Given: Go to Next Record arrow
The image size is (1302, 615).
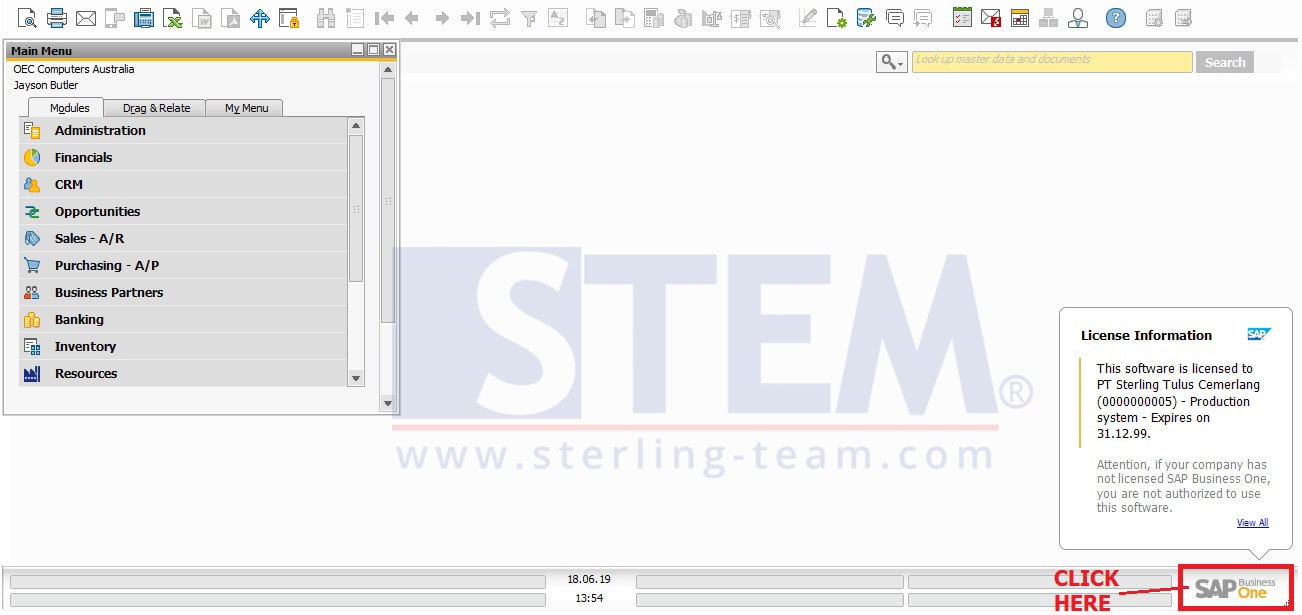Looking at the screenshot, I should [x=442, y=18].
